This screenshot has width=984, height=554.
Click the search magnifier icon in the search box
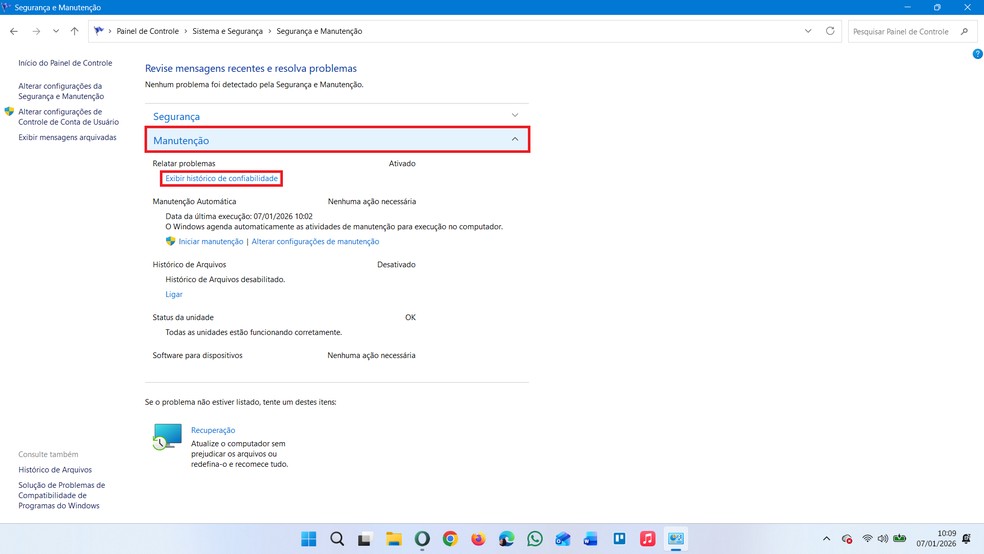965,31
